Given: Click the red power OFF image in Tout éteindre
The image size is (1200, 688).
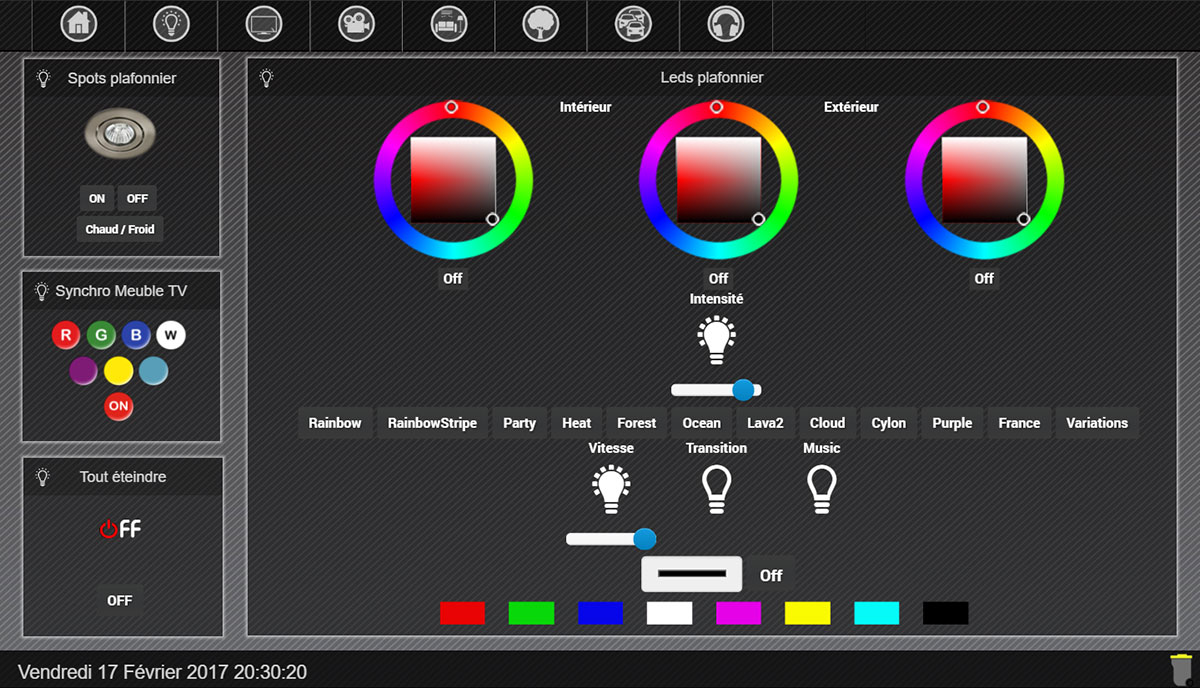Looking at the screenshot, I should [120, 529].
